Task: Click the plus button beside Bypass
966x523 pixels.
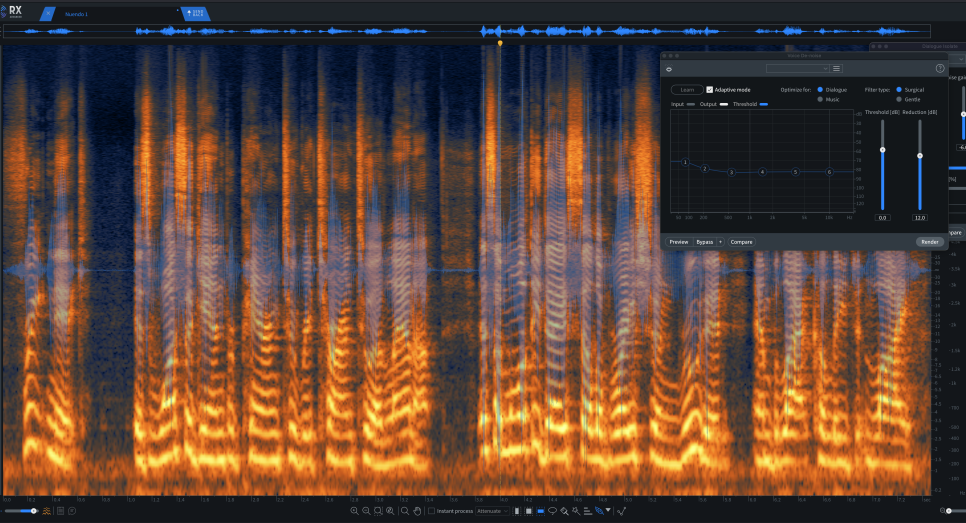Action: pyautogui.click(x=720, y=242)
